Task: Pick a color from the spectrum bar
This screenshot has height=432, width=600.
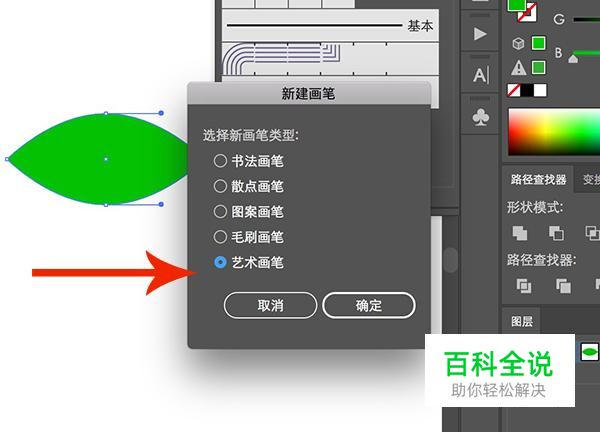Action: 554,132
